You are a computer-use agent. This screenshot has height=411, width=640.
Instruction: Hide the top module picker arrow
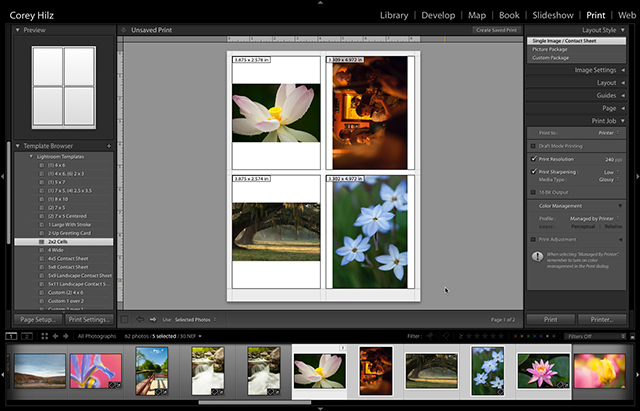pos(320,2)
